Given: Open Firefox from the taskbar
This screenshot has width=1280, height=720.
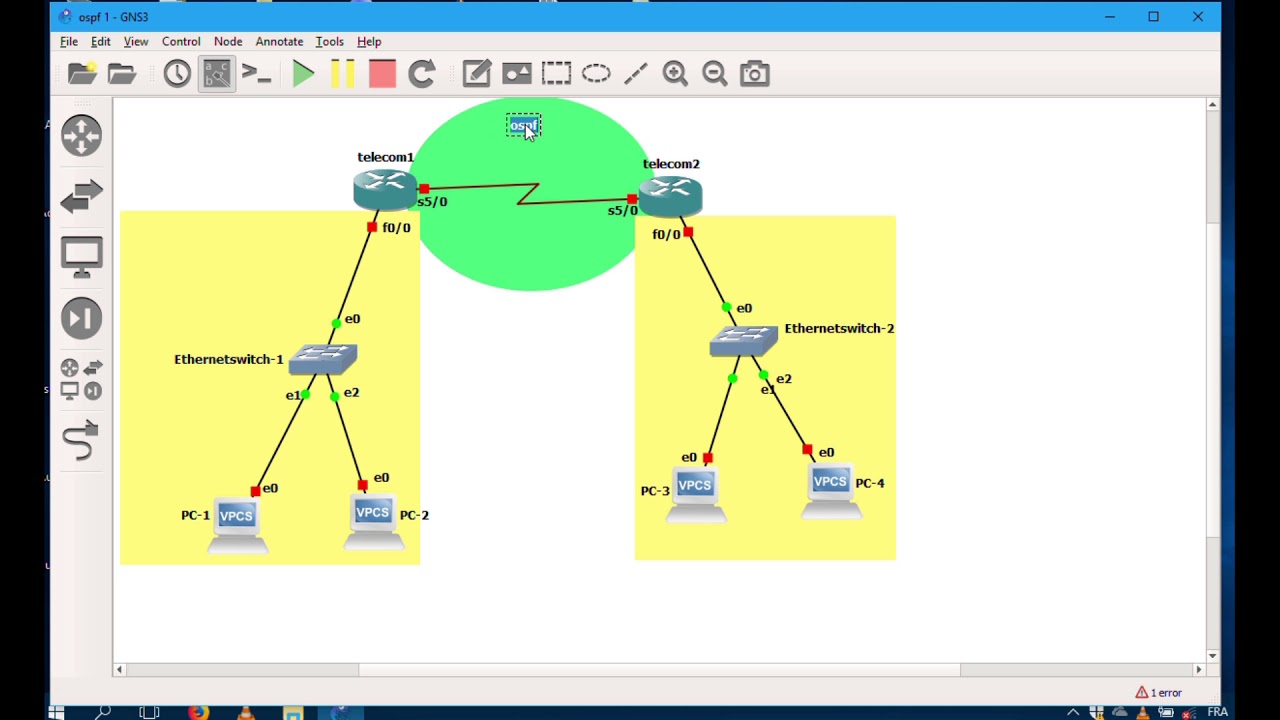Looking at the screenshot, I should point(198,712).
